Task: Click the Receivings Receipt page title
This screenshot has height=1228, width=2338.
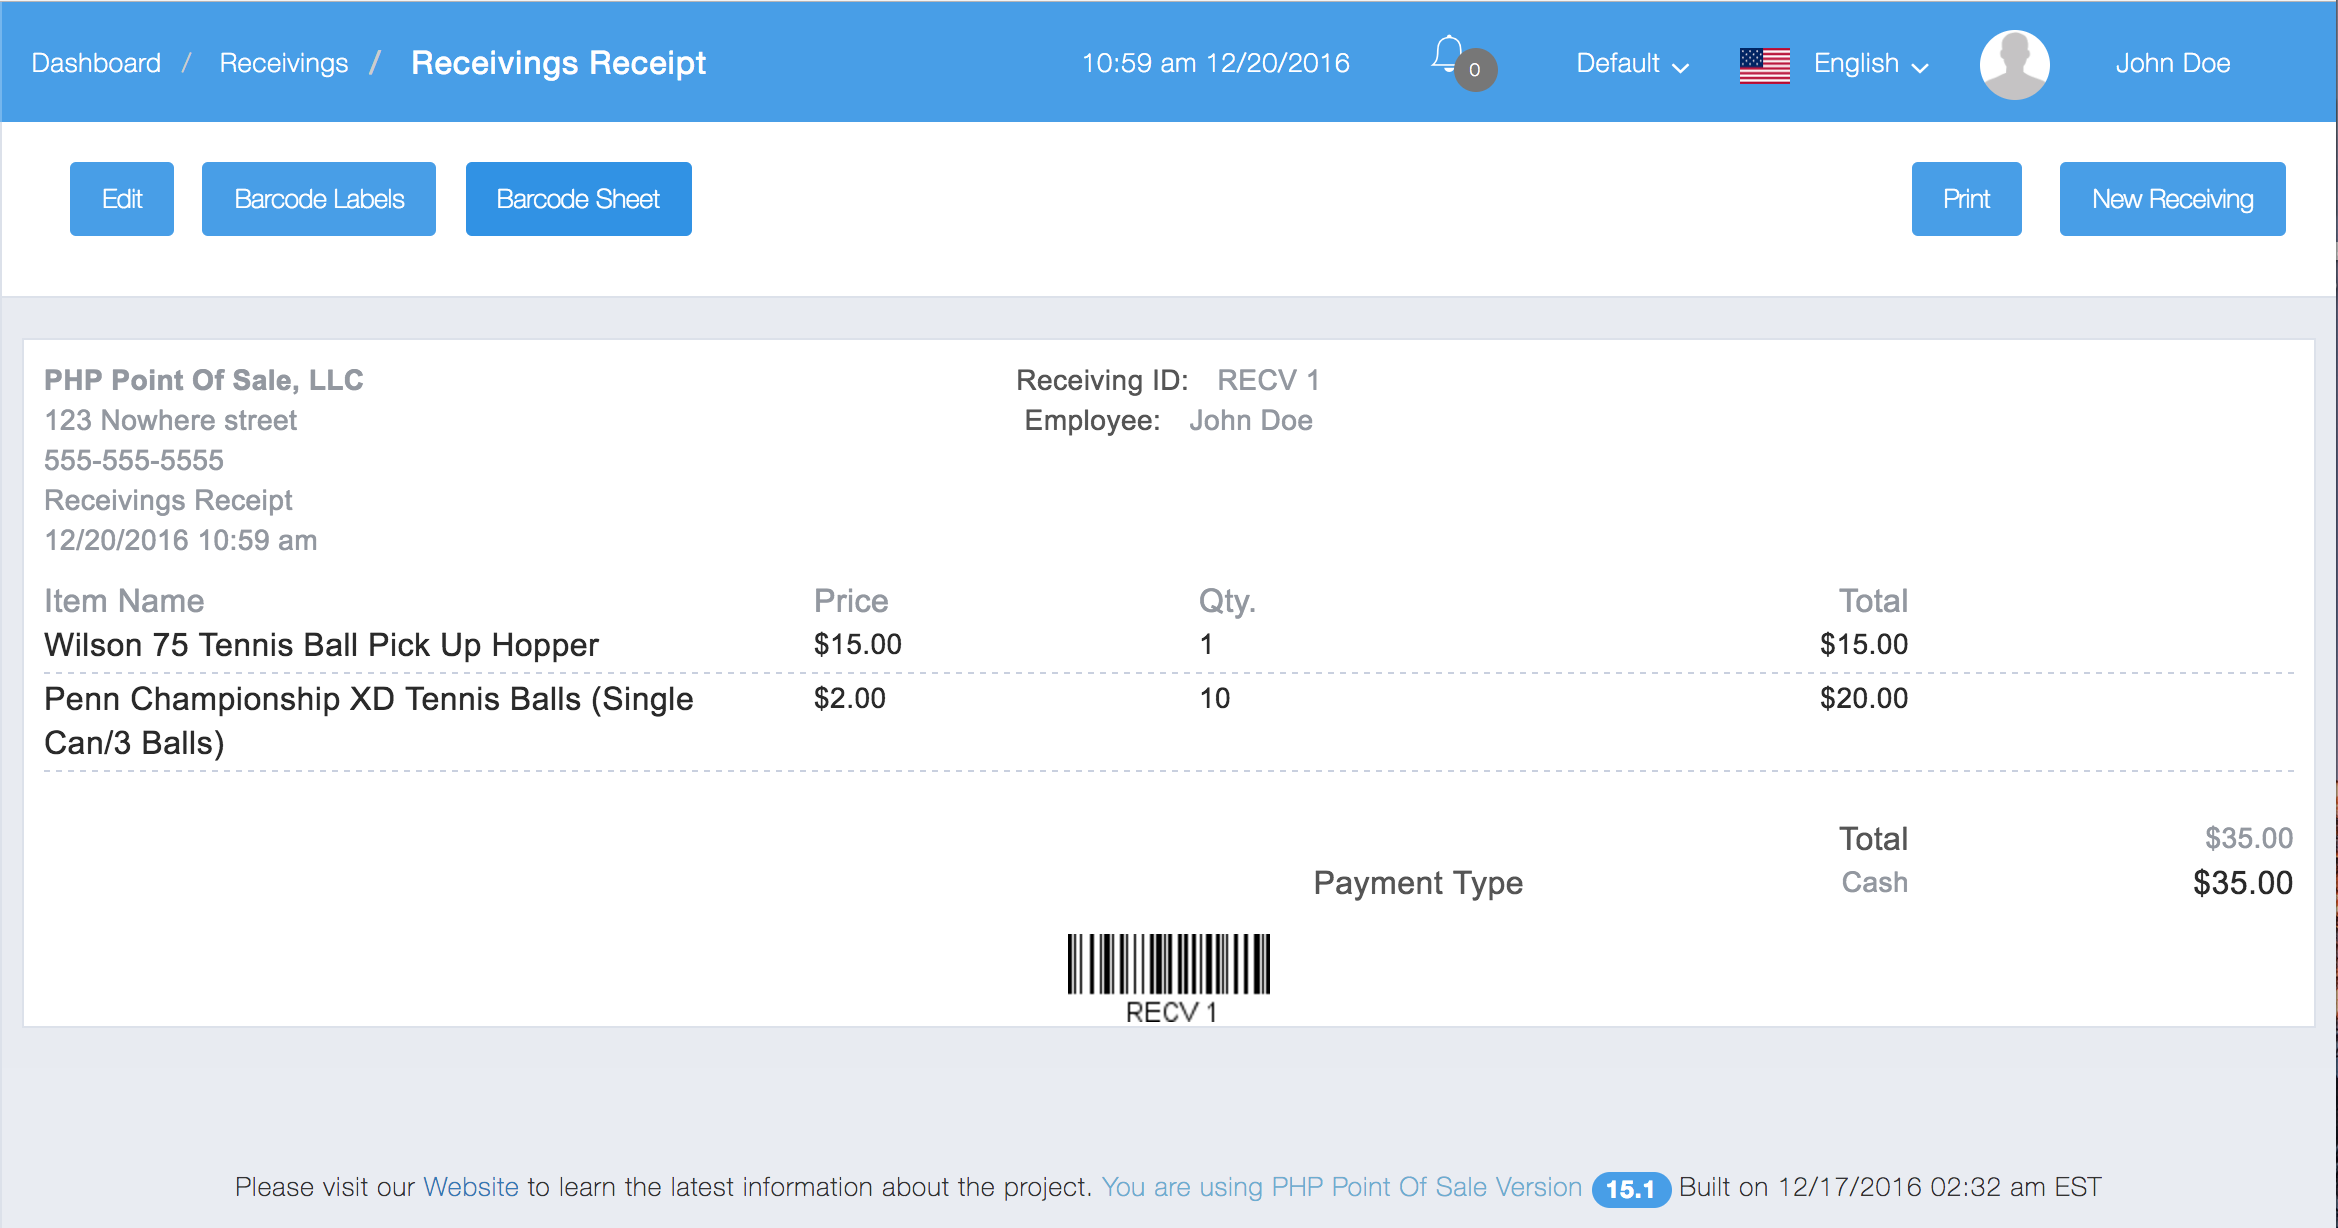Action: [x=558, y=63]
